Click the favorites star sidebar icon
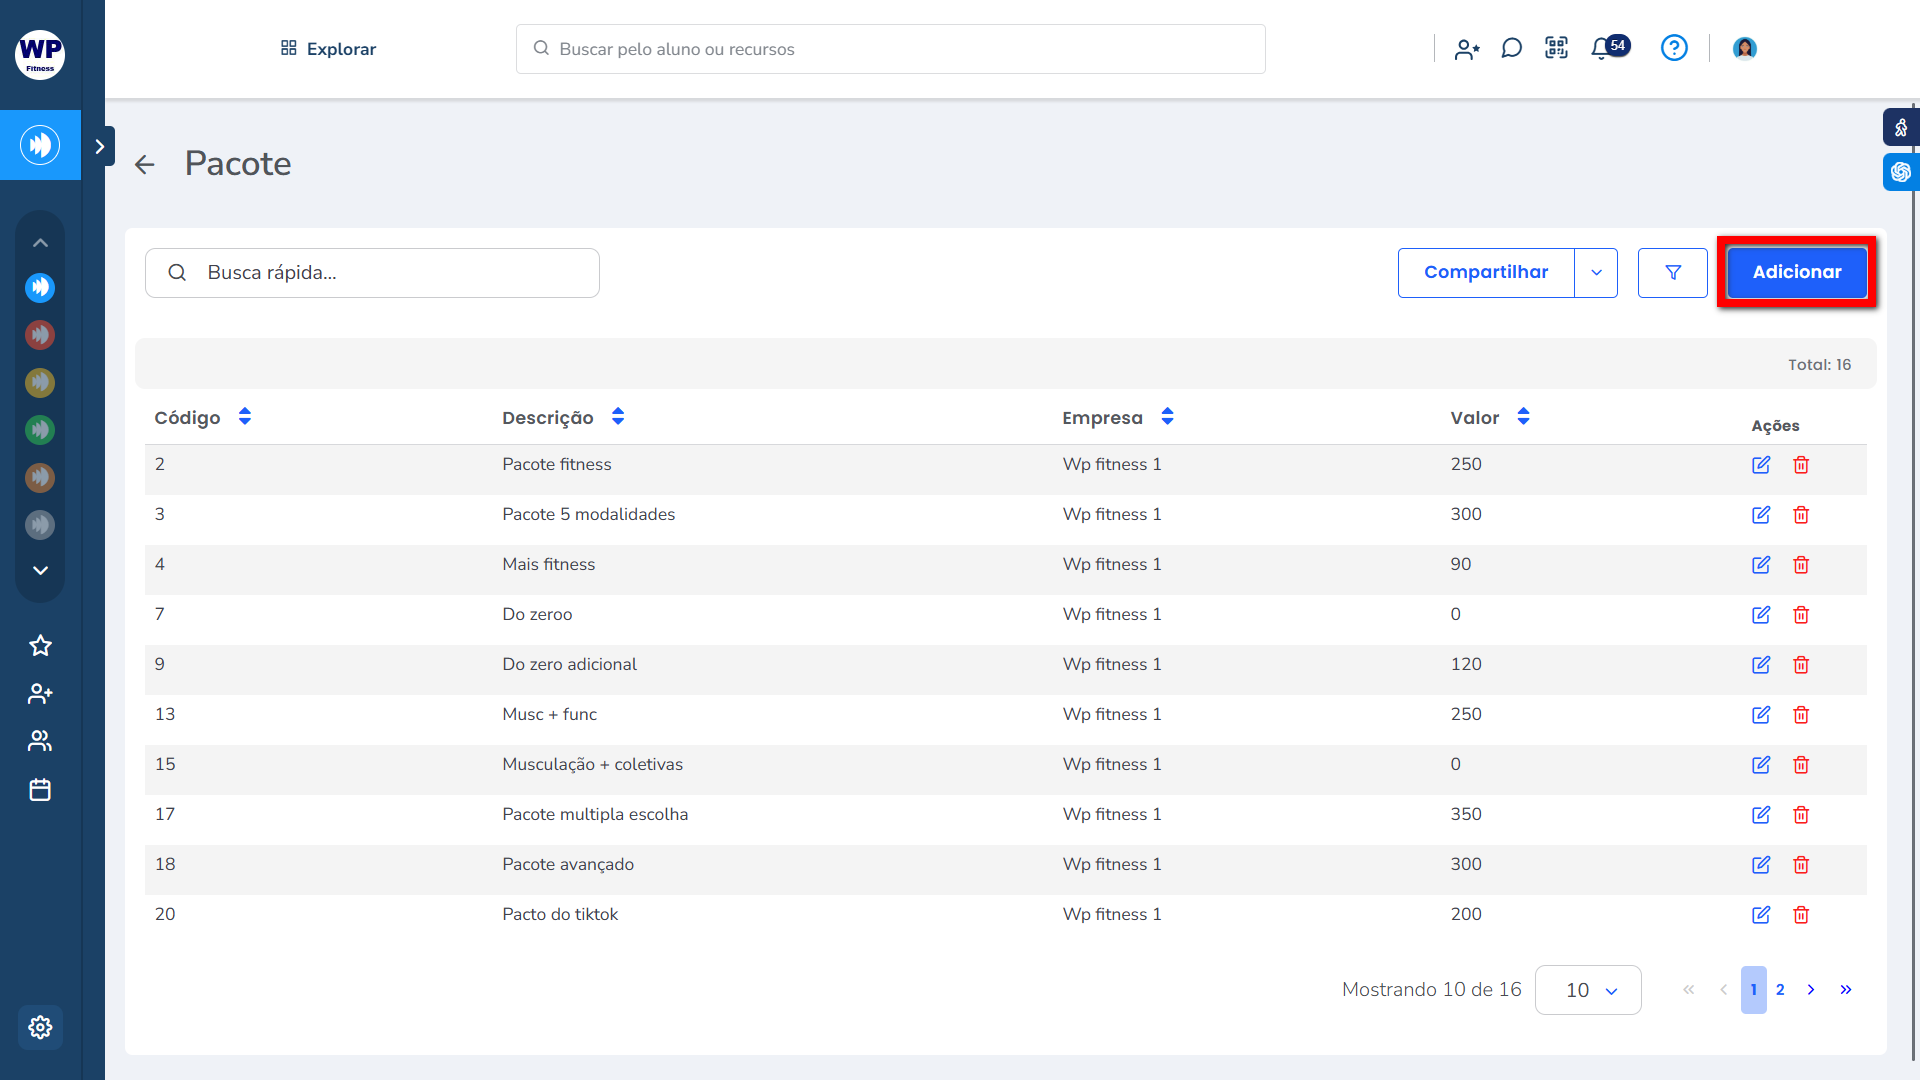1920x1080 pixels. (x=40, y=646)
